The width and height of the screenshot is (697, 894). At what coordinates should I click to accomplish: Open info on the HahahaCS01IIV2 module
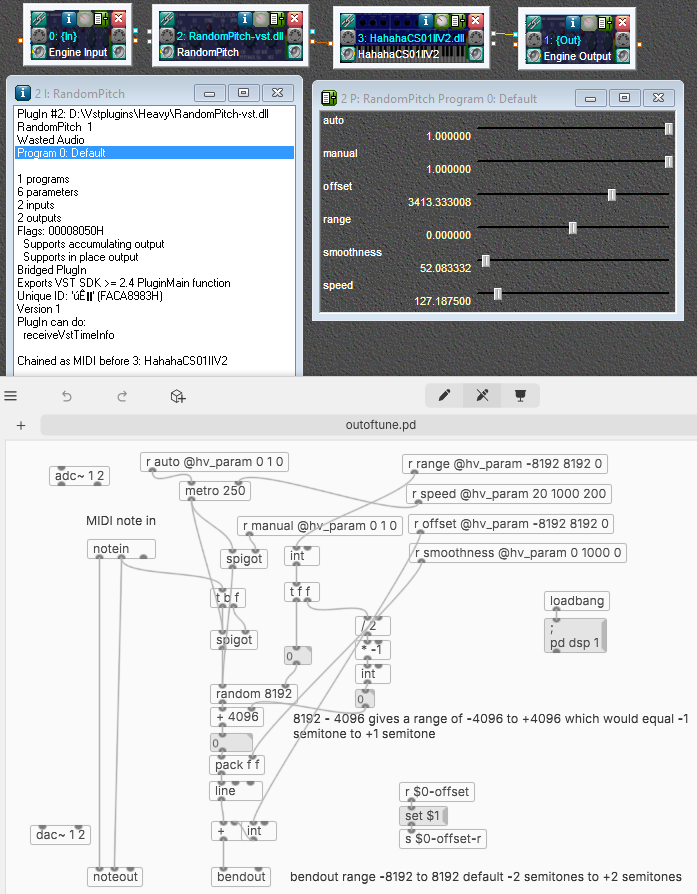425,20
